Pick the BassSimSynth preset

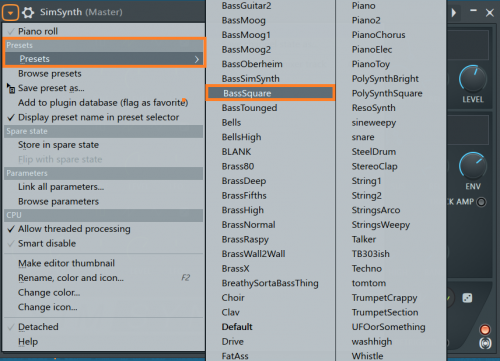click(251, 79)
